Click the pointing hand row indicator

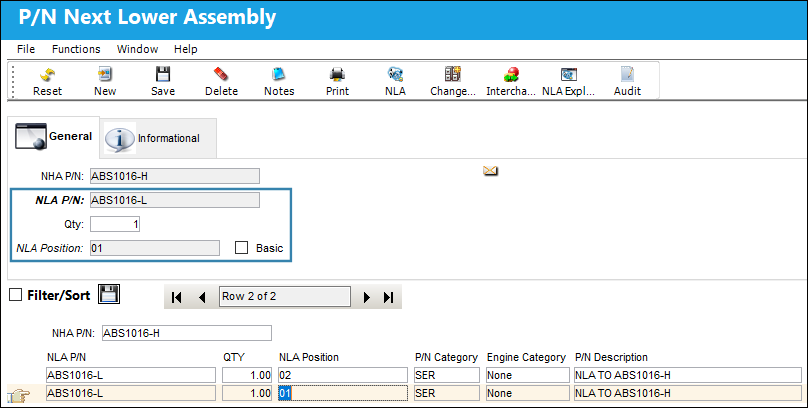pyautogui.click(x=19, y=396)
